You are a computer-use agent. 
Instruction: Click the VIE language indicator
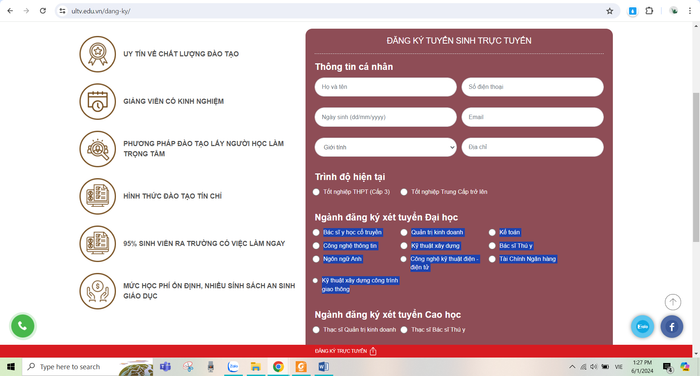[x=618, y=367]
